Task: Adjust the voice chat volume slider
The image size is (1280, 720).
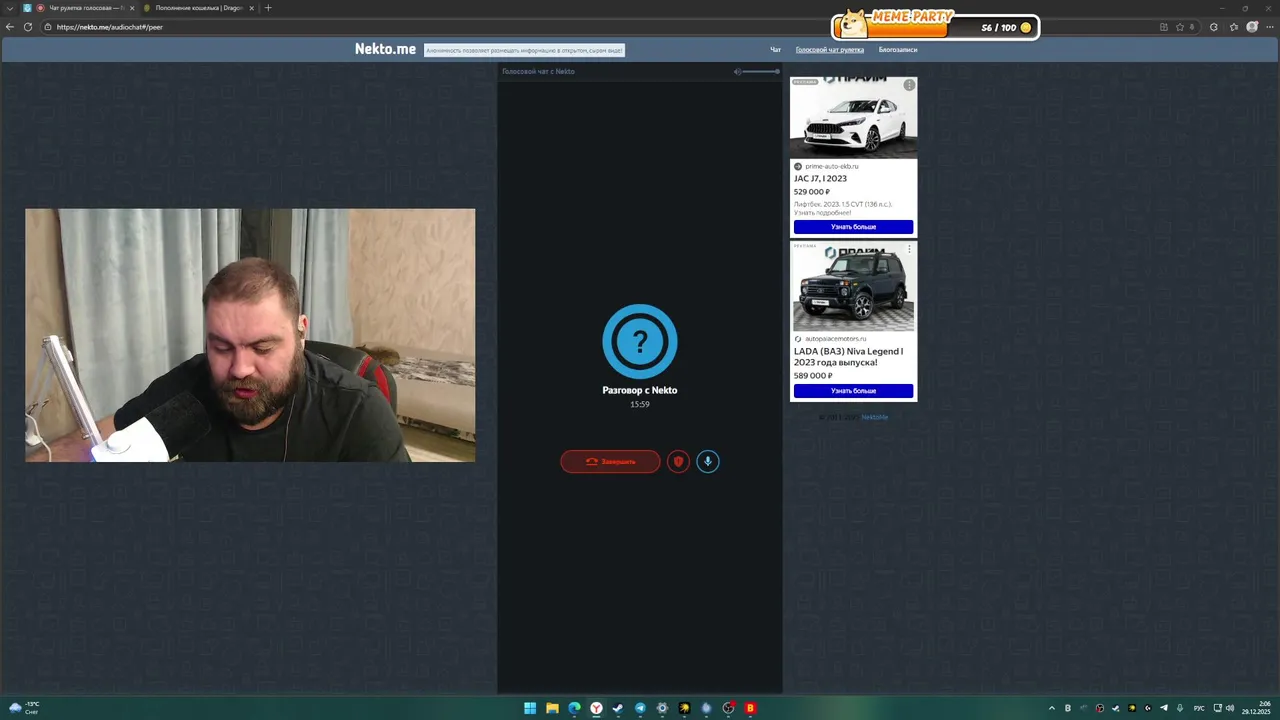Action: click(761, 71)
